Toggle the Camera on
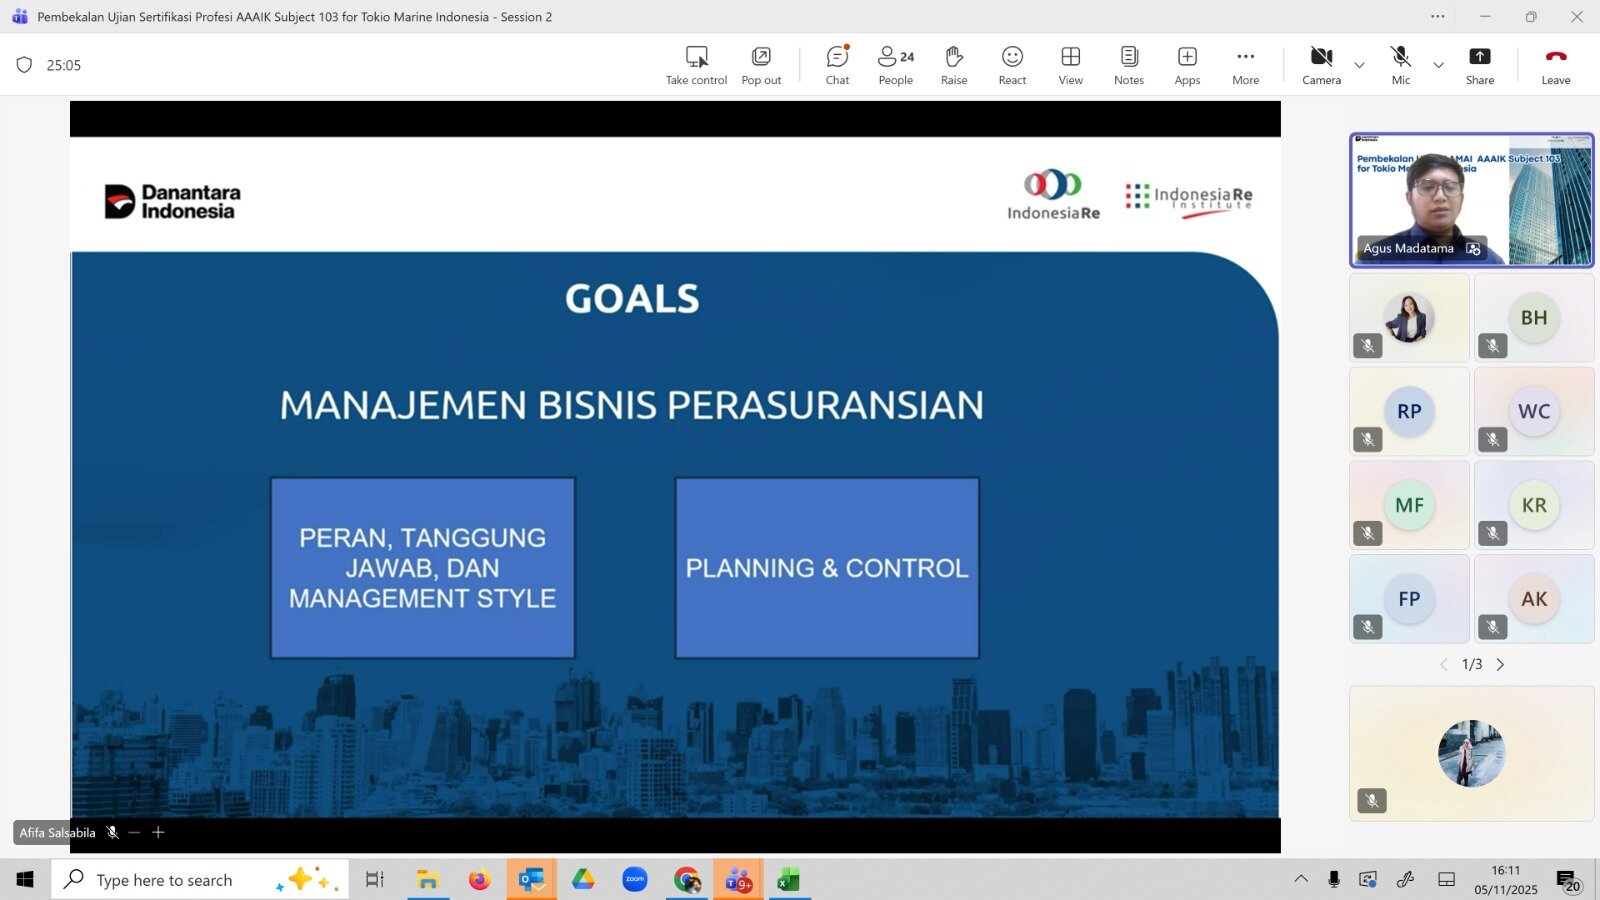Screen dimensions: 1600x900 point(1321,65)
